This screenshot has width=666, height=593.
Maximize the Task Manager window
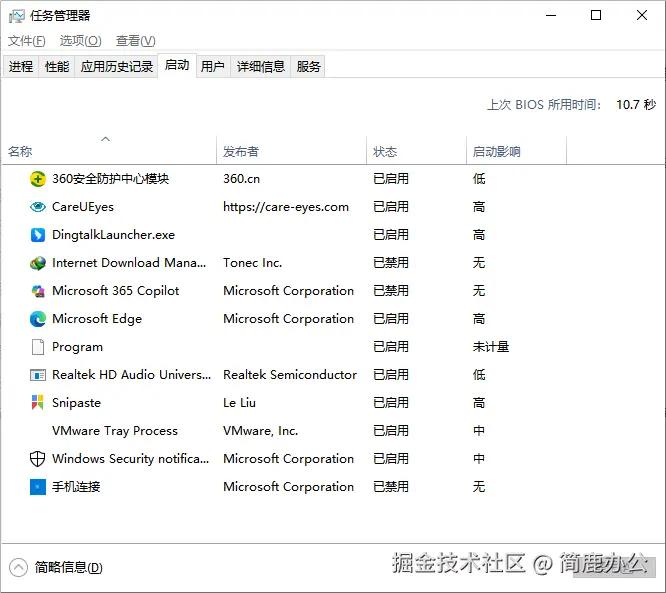[596, 15]
